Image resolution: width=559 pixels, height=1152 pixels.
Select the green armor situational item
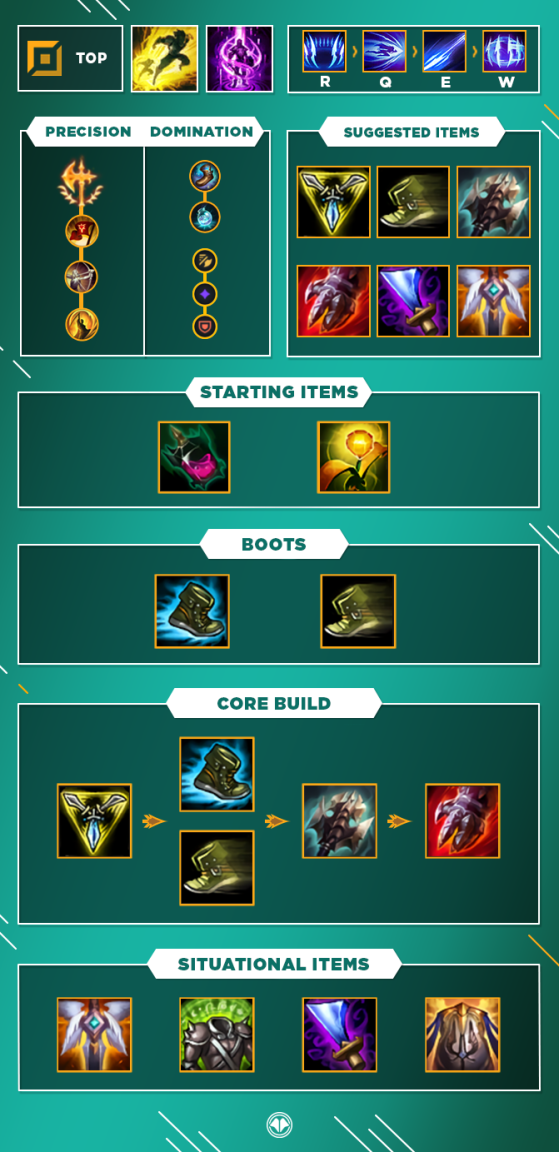(217, 1034)
